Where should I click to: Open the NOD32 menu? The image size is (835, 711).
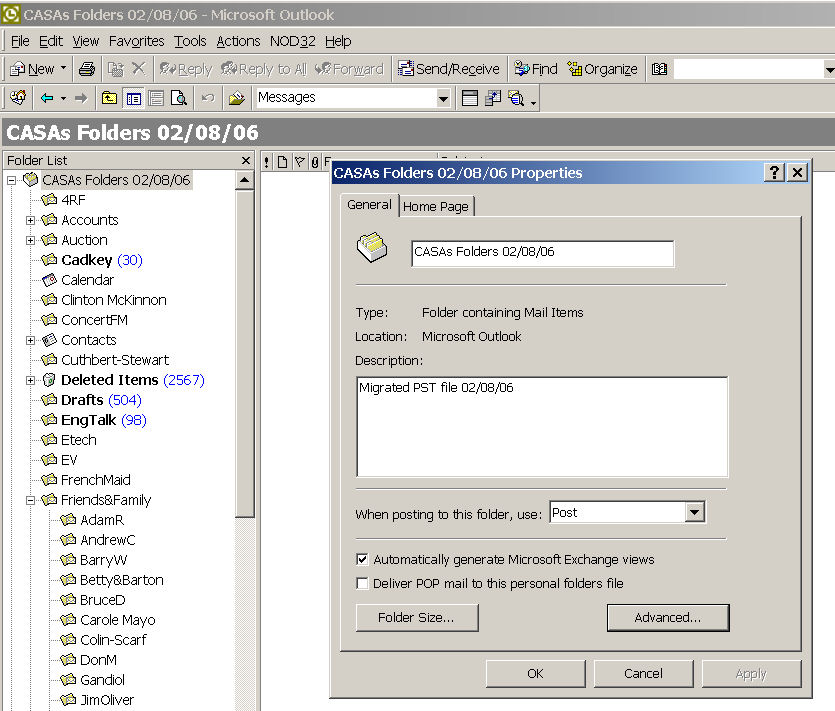(292, 41)
